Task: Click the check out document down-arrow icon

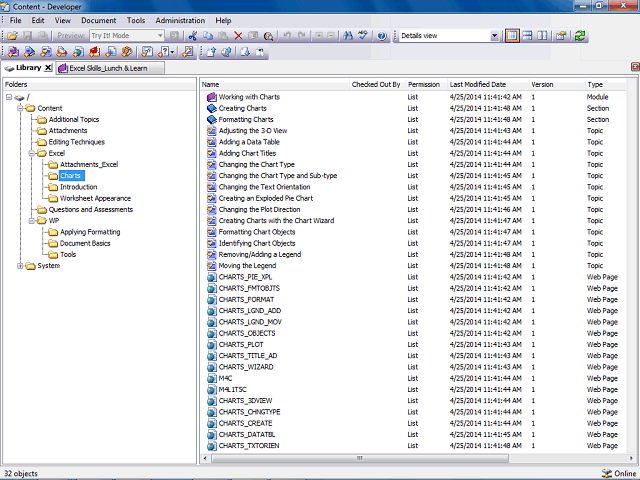Action: point(245,52)
